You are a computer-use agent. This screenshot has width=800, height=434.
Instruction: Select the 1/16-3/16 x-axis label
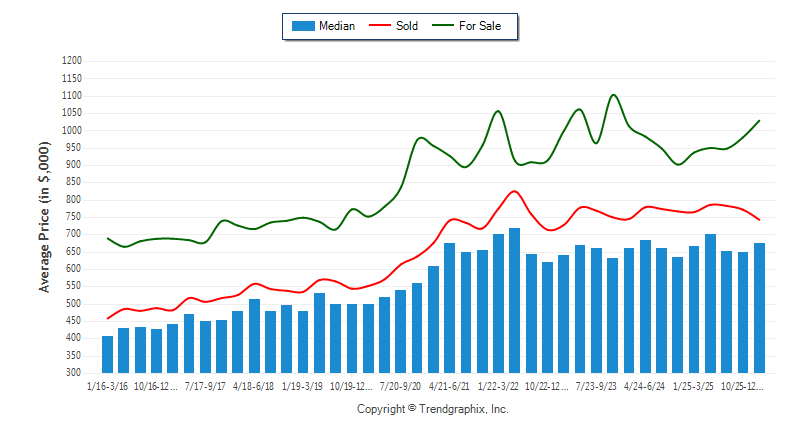tap(108, 385)
